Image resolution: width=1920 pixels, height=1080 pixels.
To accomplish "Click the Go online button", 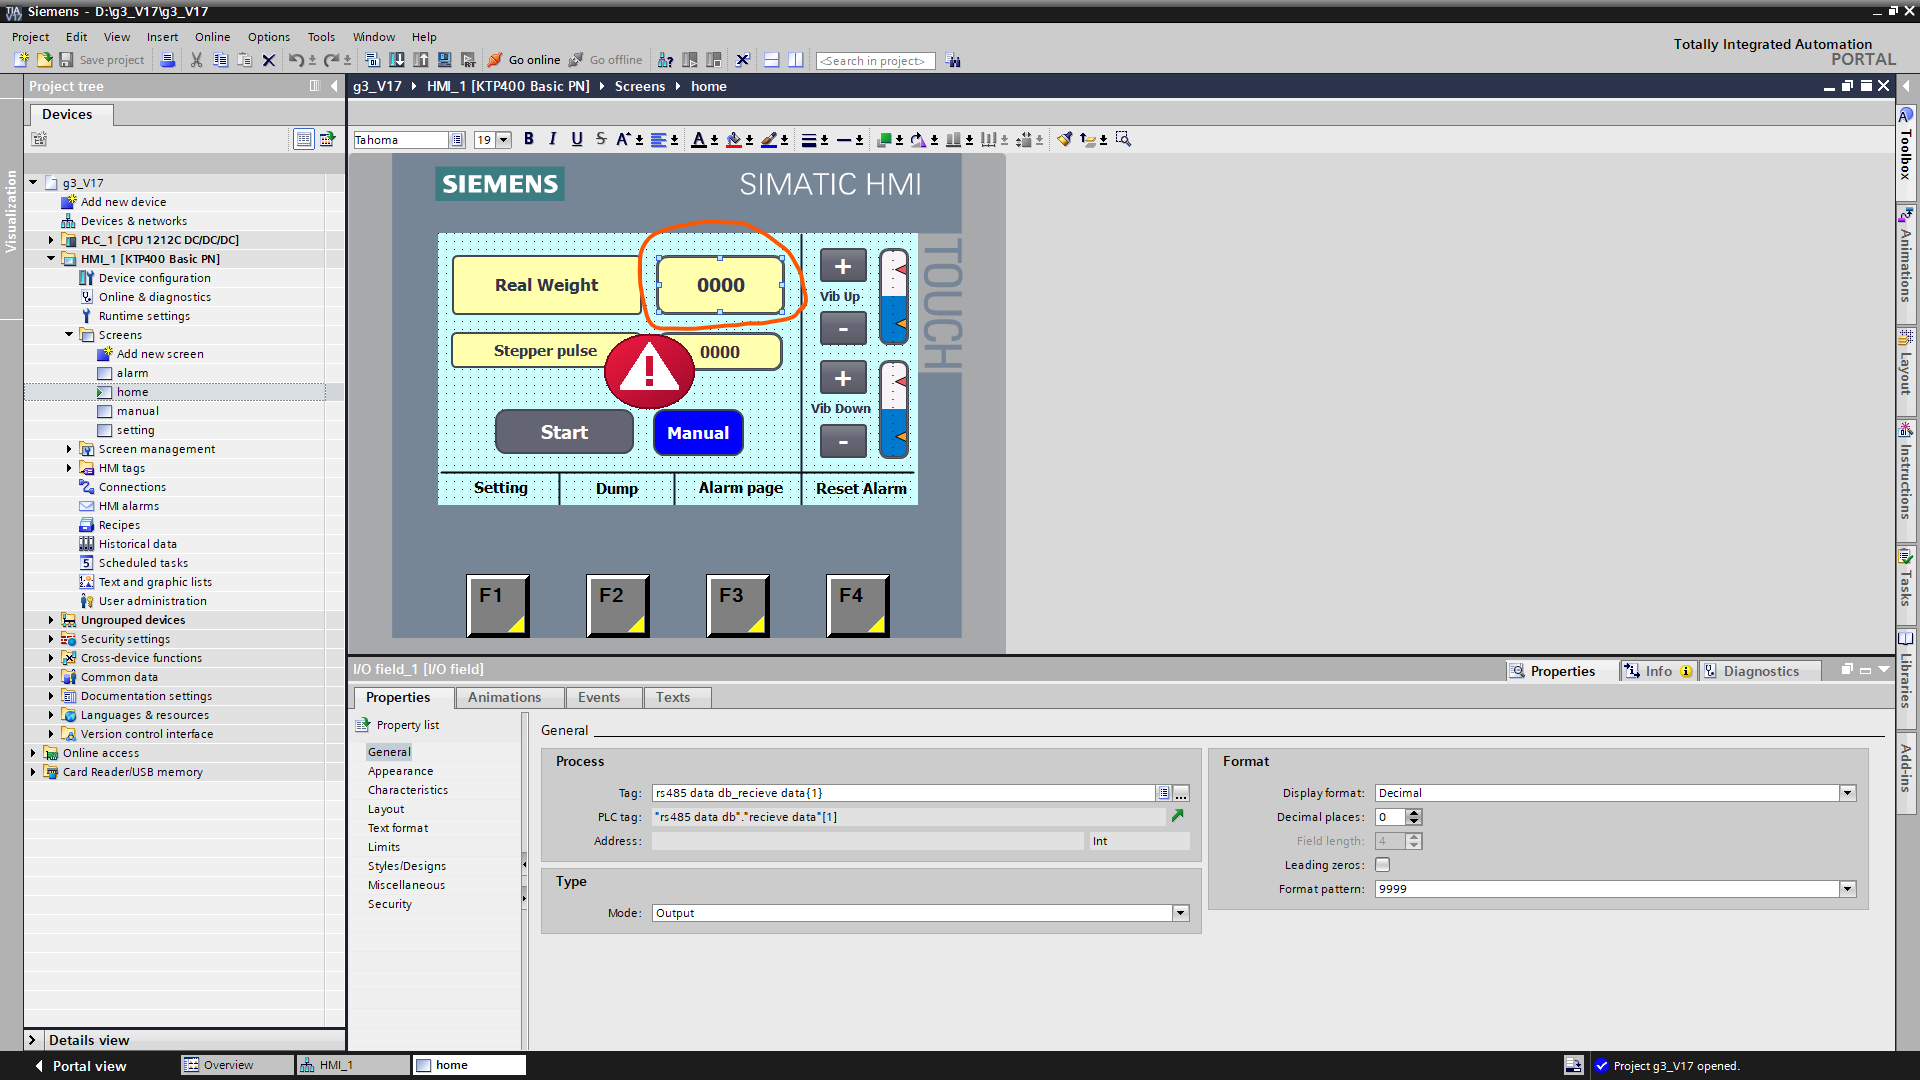I will pos(524,60).
